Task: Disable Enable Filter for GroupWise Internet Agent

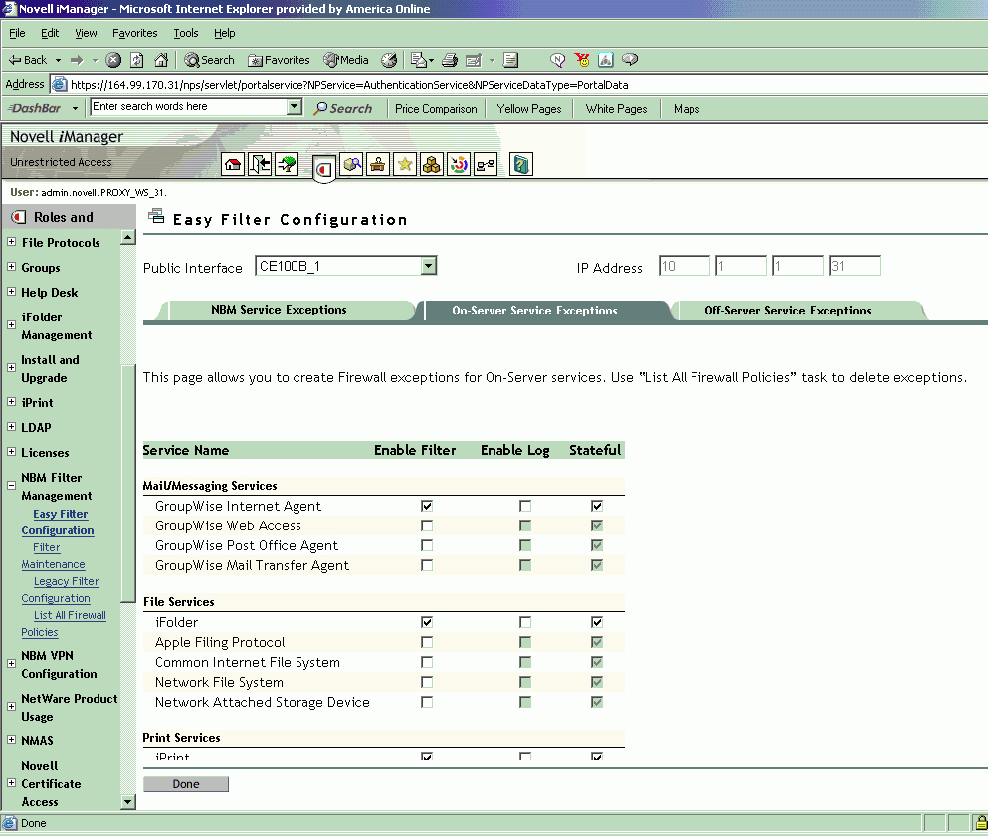Action: [x=427, y=507]
